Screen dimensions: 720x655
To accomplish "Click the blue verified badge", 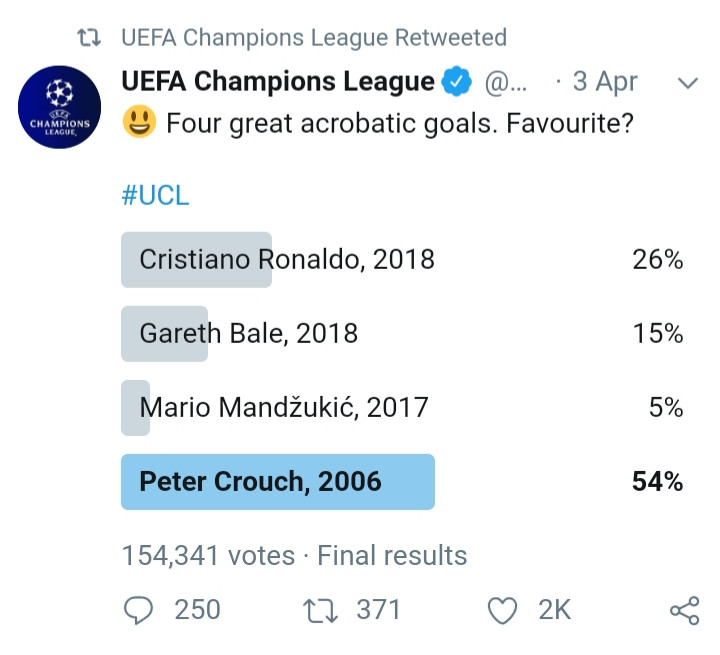I will point(457,82).
